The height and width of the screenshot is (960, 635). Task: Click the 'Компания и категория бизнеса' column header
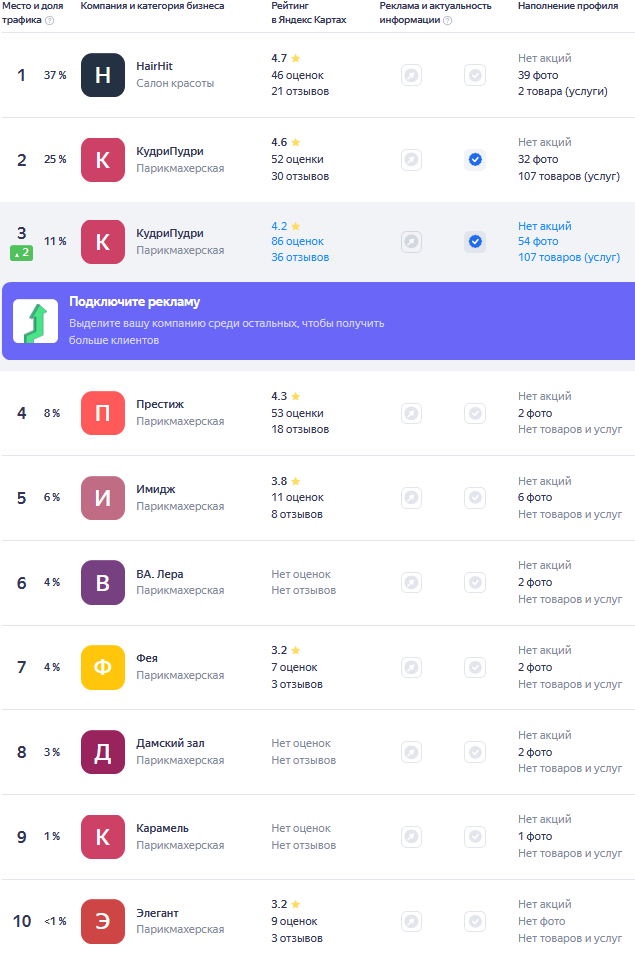152,6
